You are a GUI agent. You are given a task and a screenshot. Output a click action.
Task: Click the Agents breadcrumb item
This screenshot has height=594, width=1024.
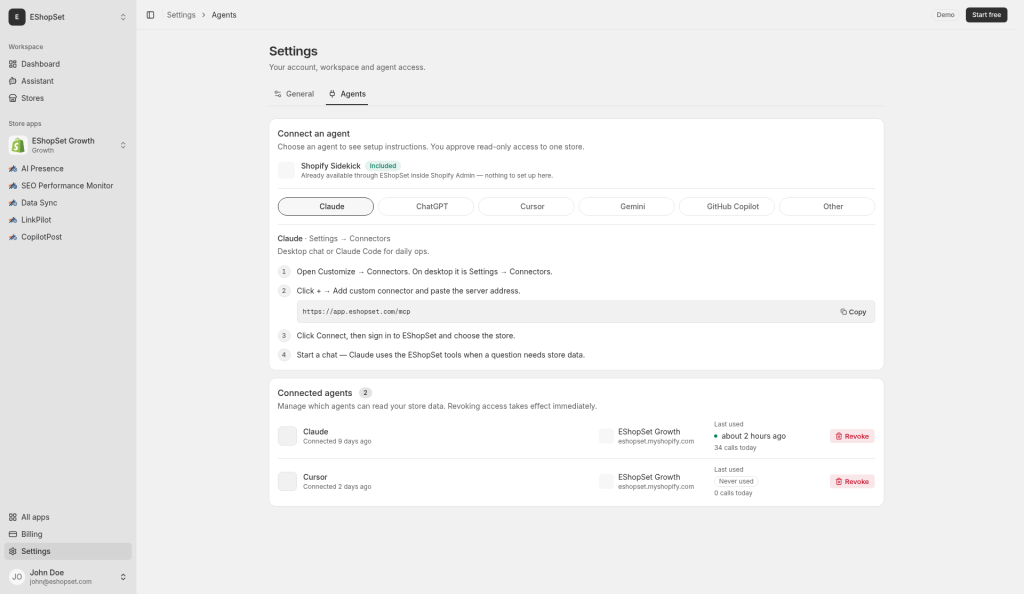(x=224, y=15)
